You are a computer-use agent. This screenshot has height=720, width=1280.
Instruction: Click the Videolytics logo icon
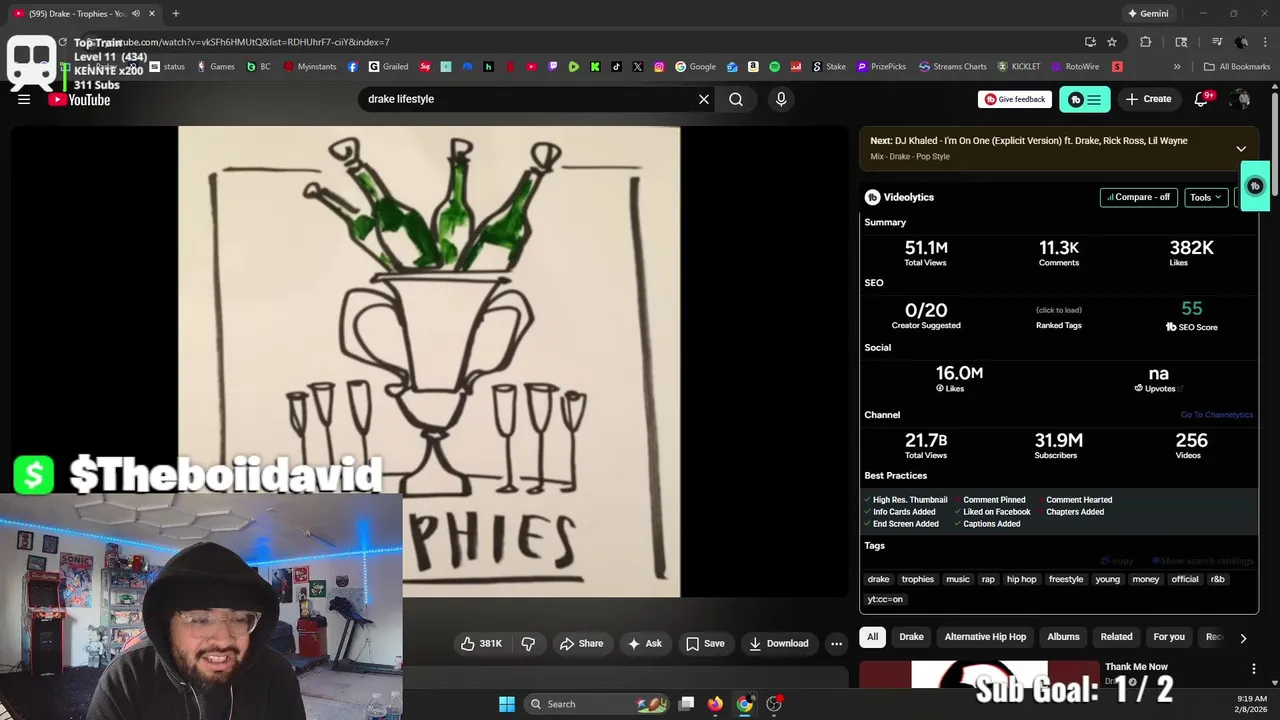click(872, 197)
